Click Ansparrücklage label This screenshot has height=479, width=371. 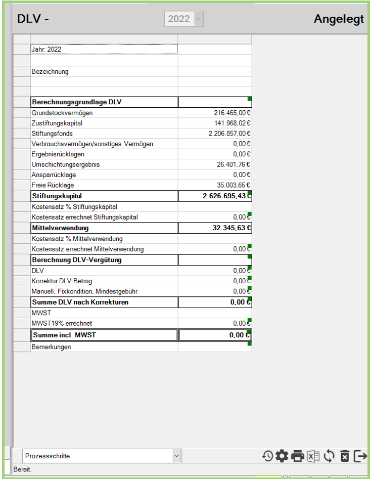pyautogui.click(x=54, y=175)
